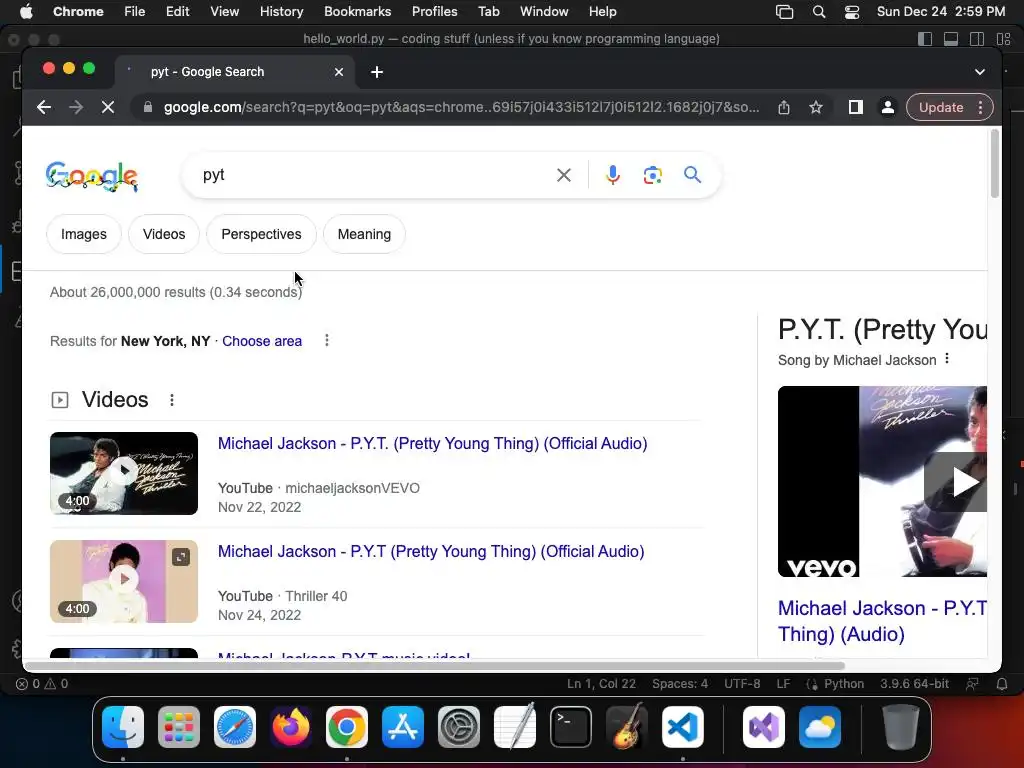Filter results by Videos chip
The width and height of the screenshot is (1024, 768).
[164, 234]
